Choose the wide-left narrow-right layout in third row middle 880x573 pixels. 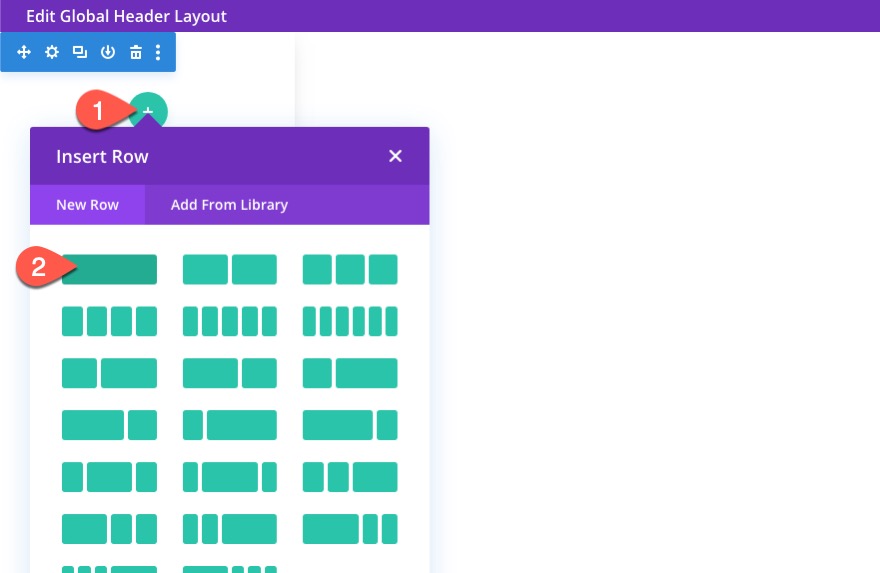click(230, 373)
